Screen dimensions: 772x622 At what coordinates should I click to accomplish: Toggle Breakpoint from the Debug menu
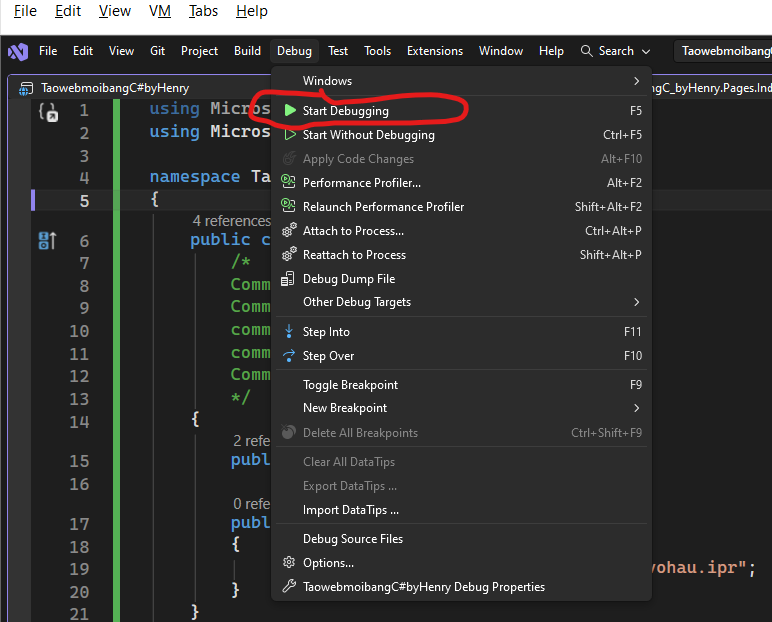click(350, 385)
